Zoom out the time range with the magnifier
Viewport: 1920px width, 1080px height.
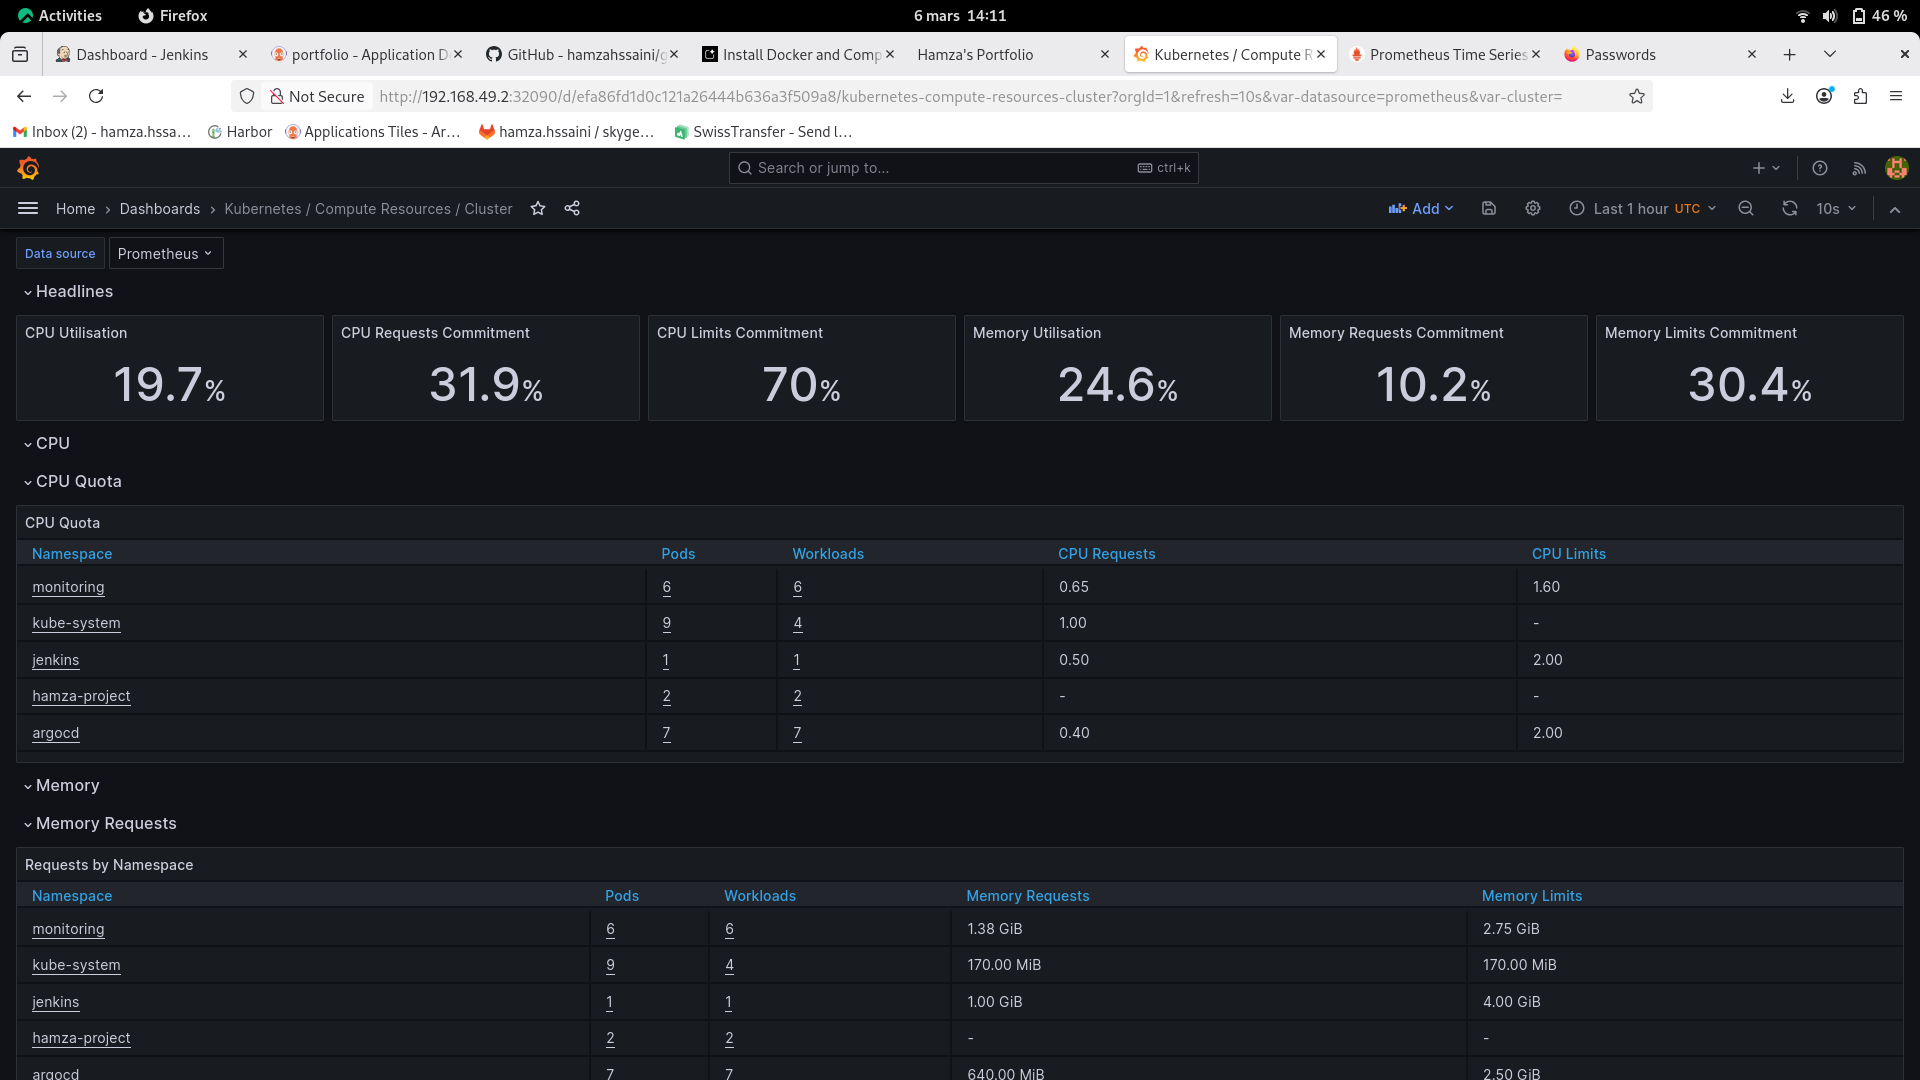pyautogui.click(x=1746, y=208)
